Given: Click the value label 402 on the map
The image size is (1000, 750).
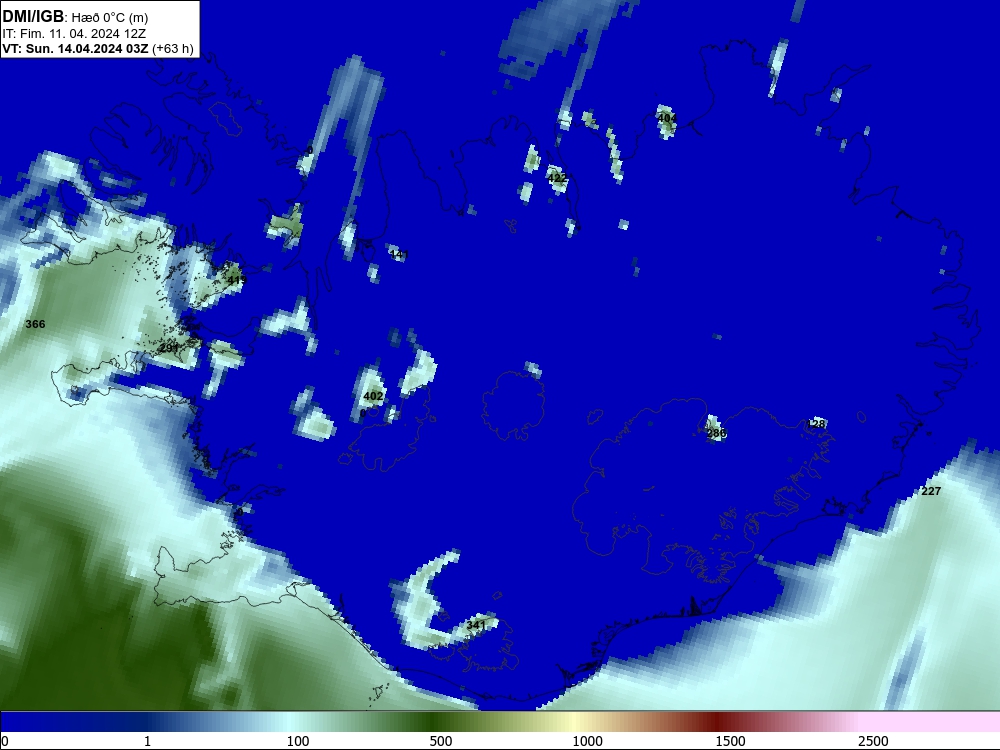Looking at the screenshot, I should 373,396.
